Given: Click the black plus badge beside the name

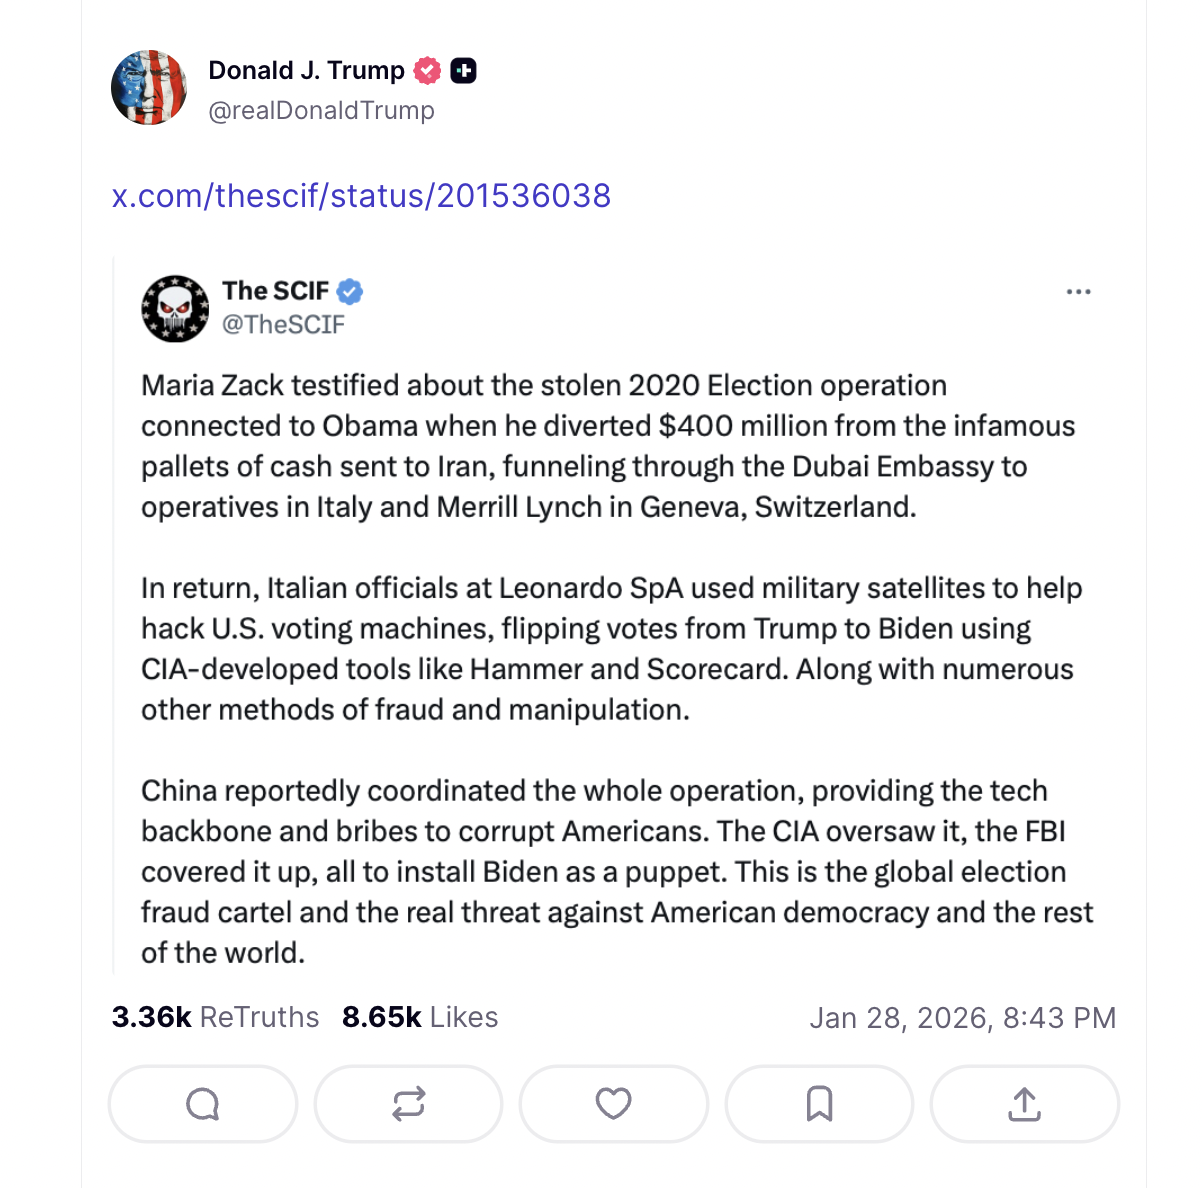Looking at the screenshot, I should tap(463, 71).
